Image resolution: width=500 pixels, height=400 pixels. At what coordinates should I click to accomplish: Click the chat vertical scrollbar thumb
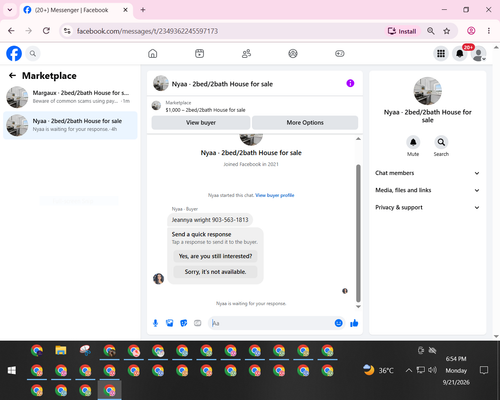[x=358, y=233]
